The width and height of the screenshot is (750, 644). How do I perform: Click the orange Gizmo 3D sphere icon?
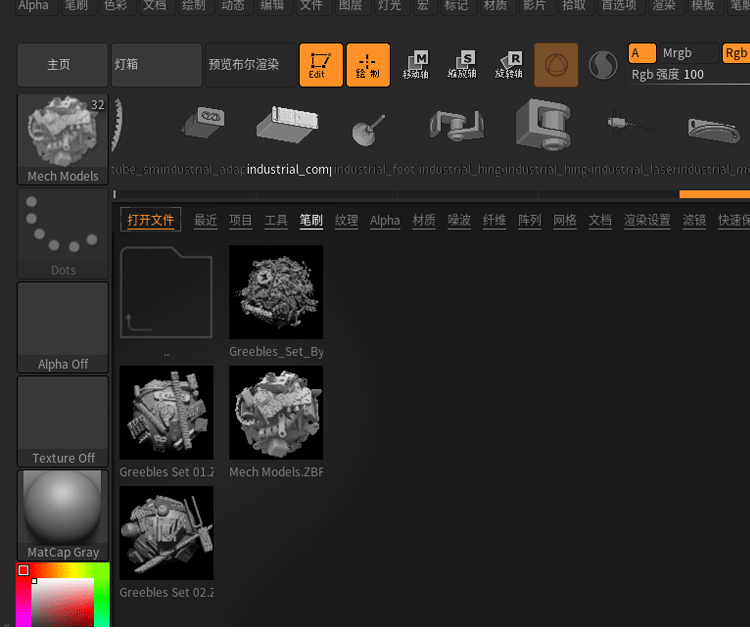coord(556,65)
